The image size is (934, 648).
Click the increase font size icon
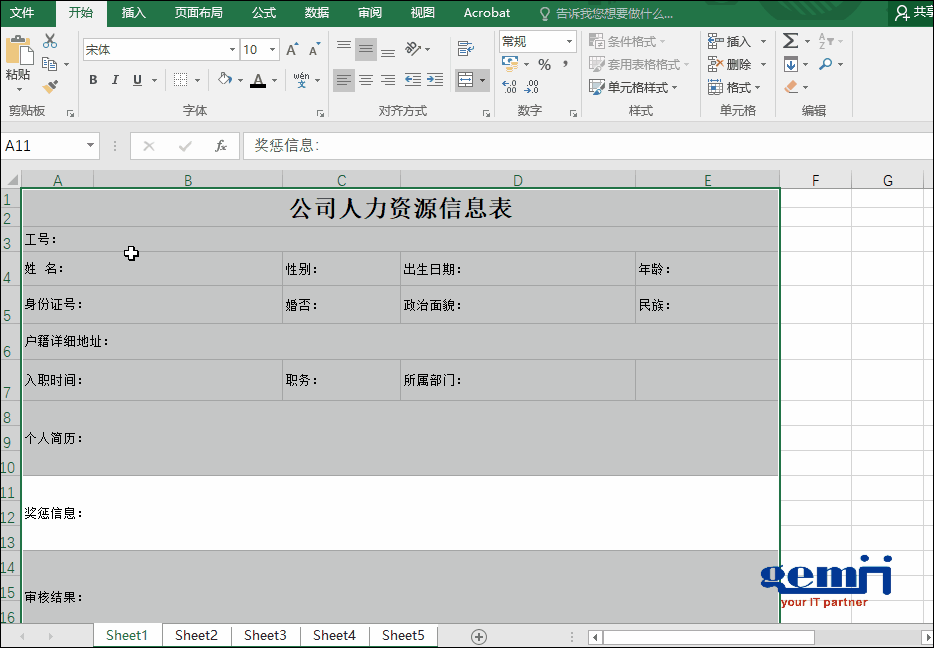point(292,49)
